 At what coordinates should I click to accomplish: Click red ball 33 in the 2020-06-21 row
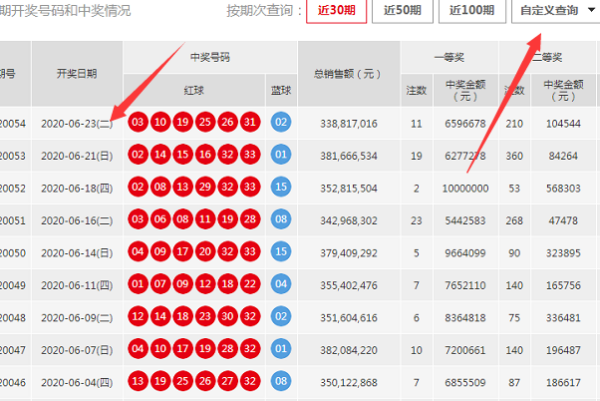pos(250,155)
